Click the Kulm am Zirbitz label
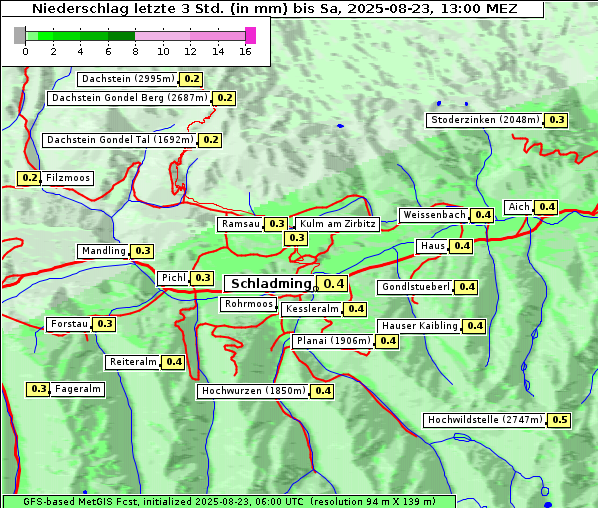This screenshot has width=598, height=508. 338,224
